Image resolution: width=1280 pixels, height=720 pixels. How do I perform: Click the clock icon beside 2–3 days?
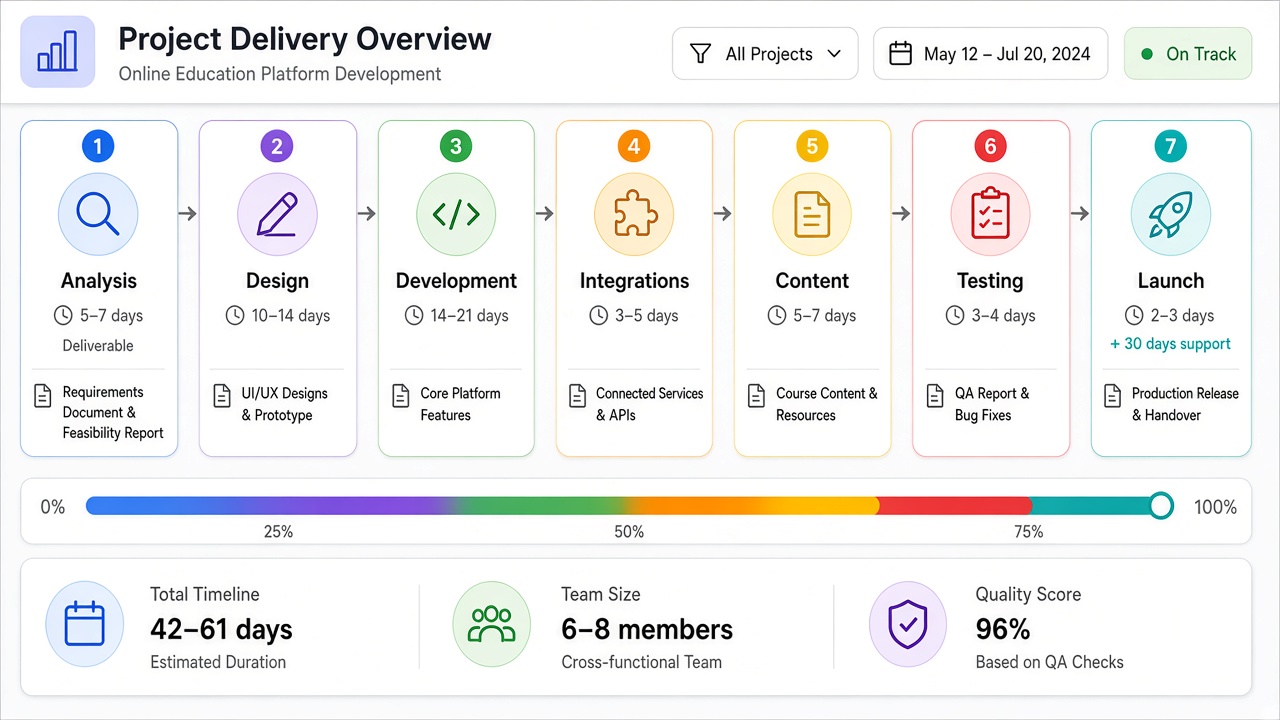[1134, 316]
